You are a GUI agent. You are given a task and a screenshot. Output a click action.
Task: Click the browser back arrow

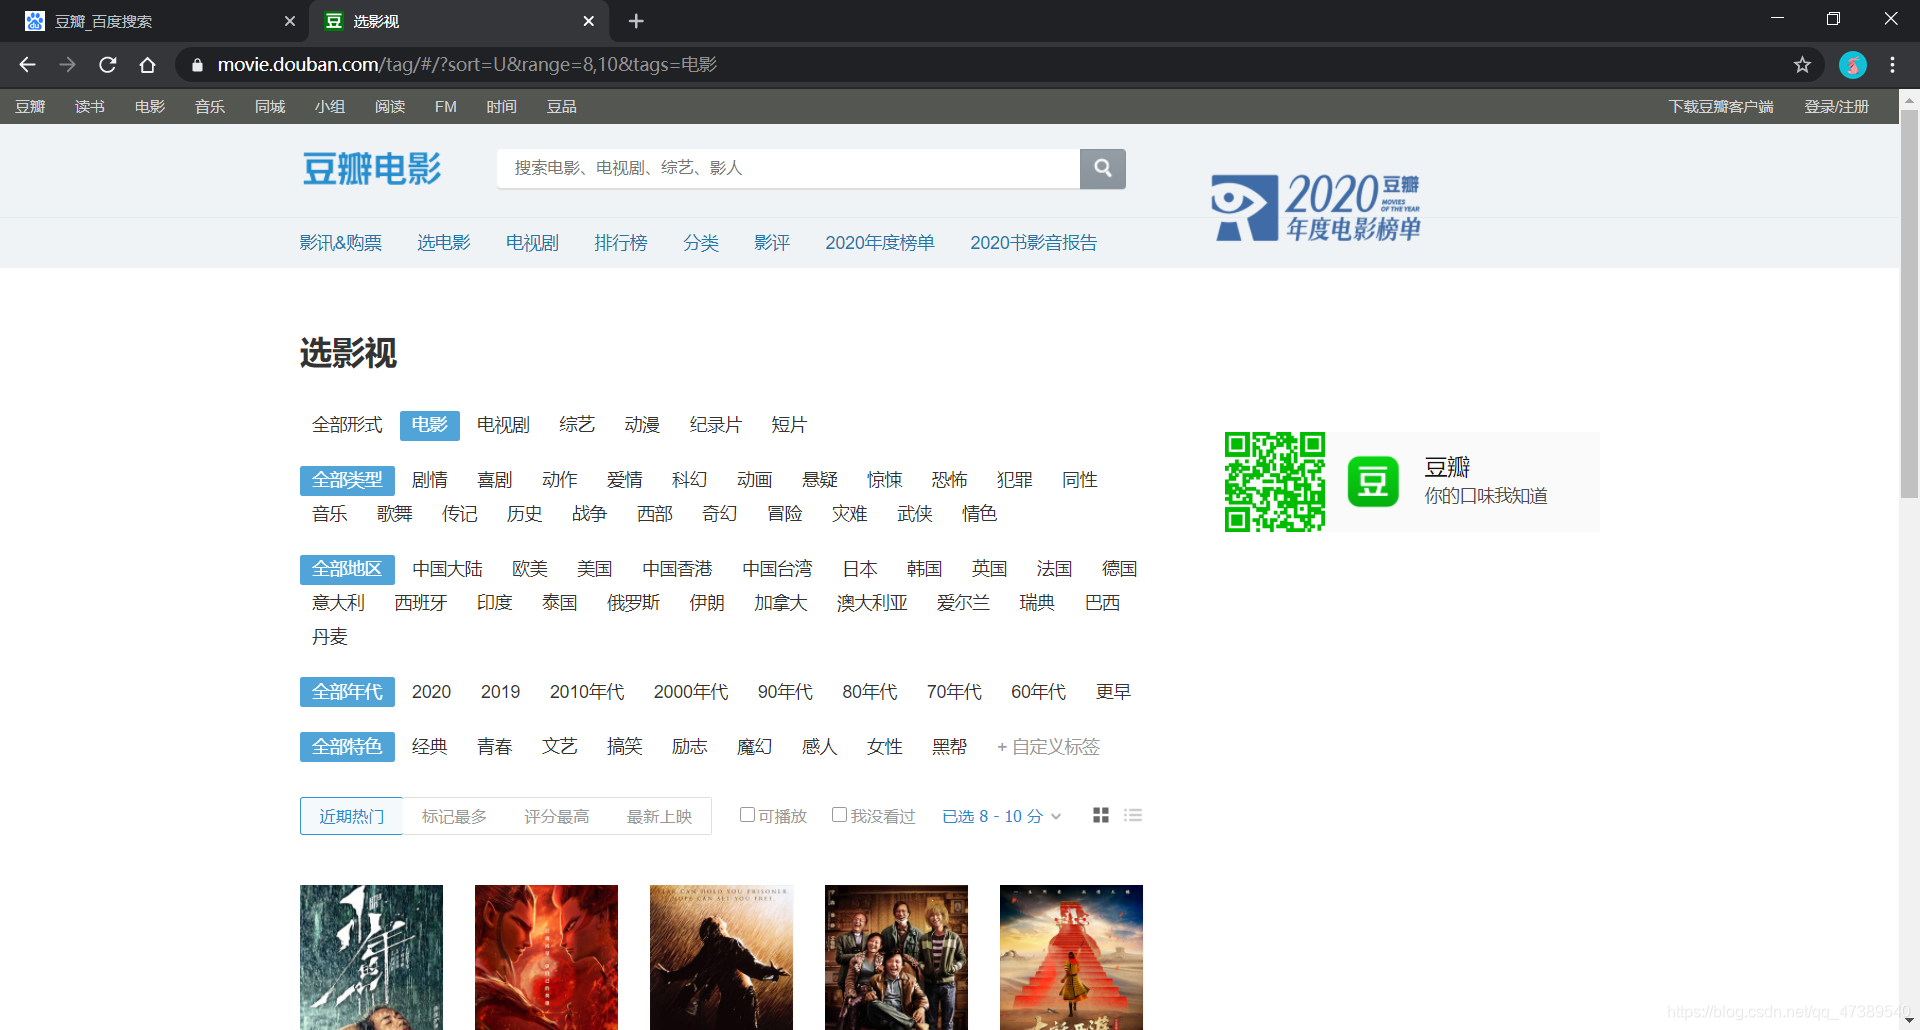coord(27,65)
